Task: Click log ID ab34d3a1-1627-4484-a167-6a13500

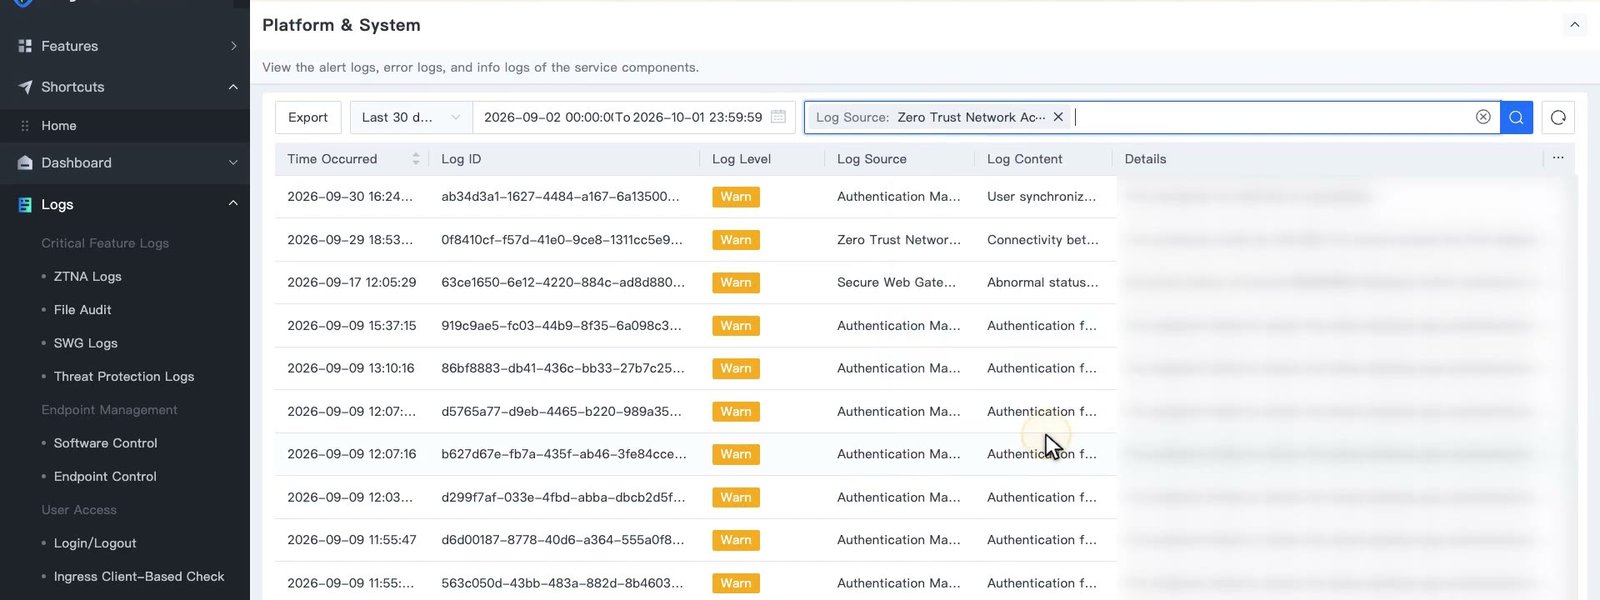Action: pos(560,197)
